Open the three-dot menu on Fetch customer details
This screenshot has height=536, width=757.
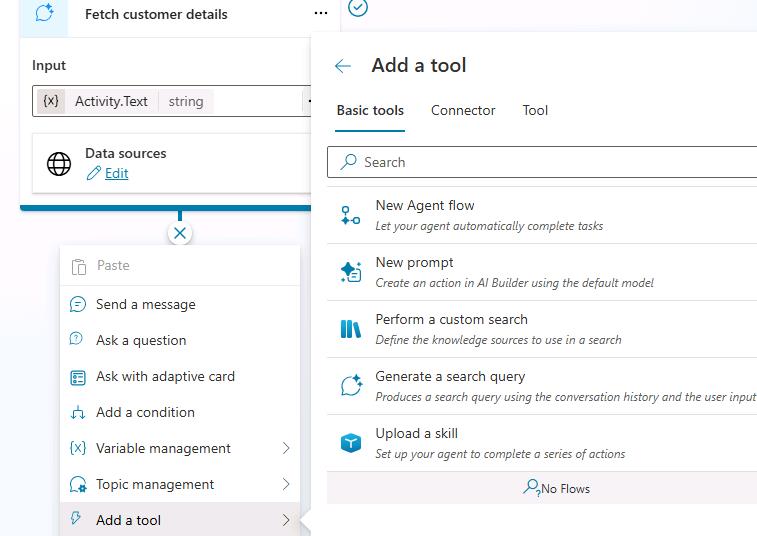[321, 14]
